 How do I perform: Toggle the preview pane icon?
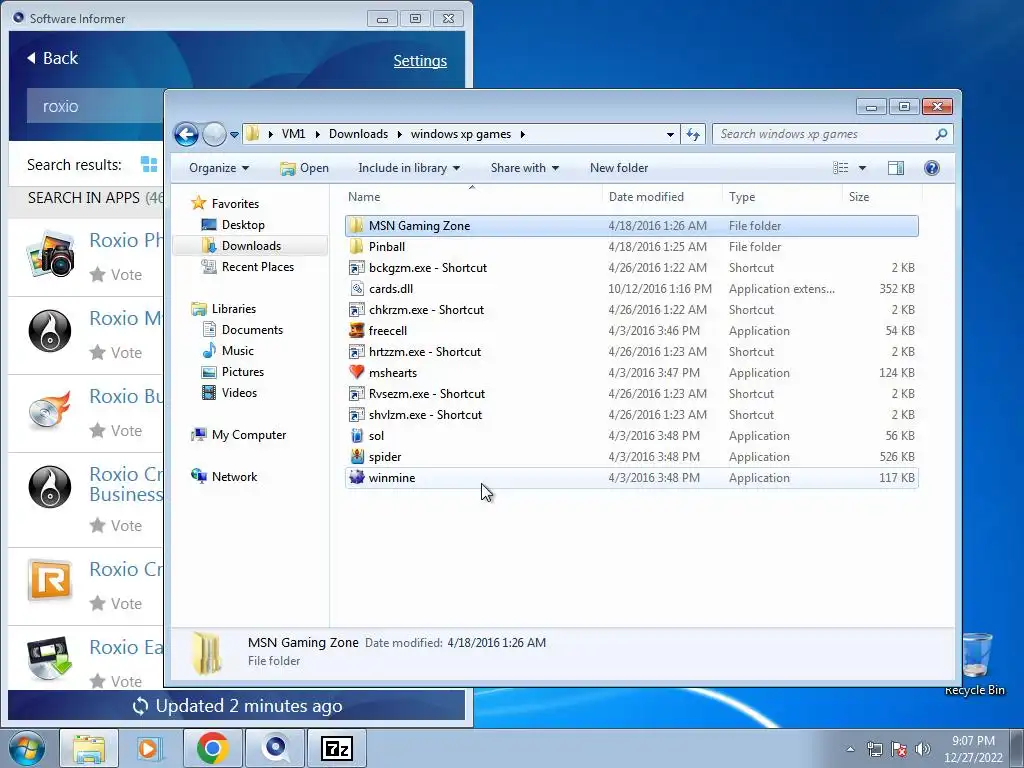pos(896,168)
